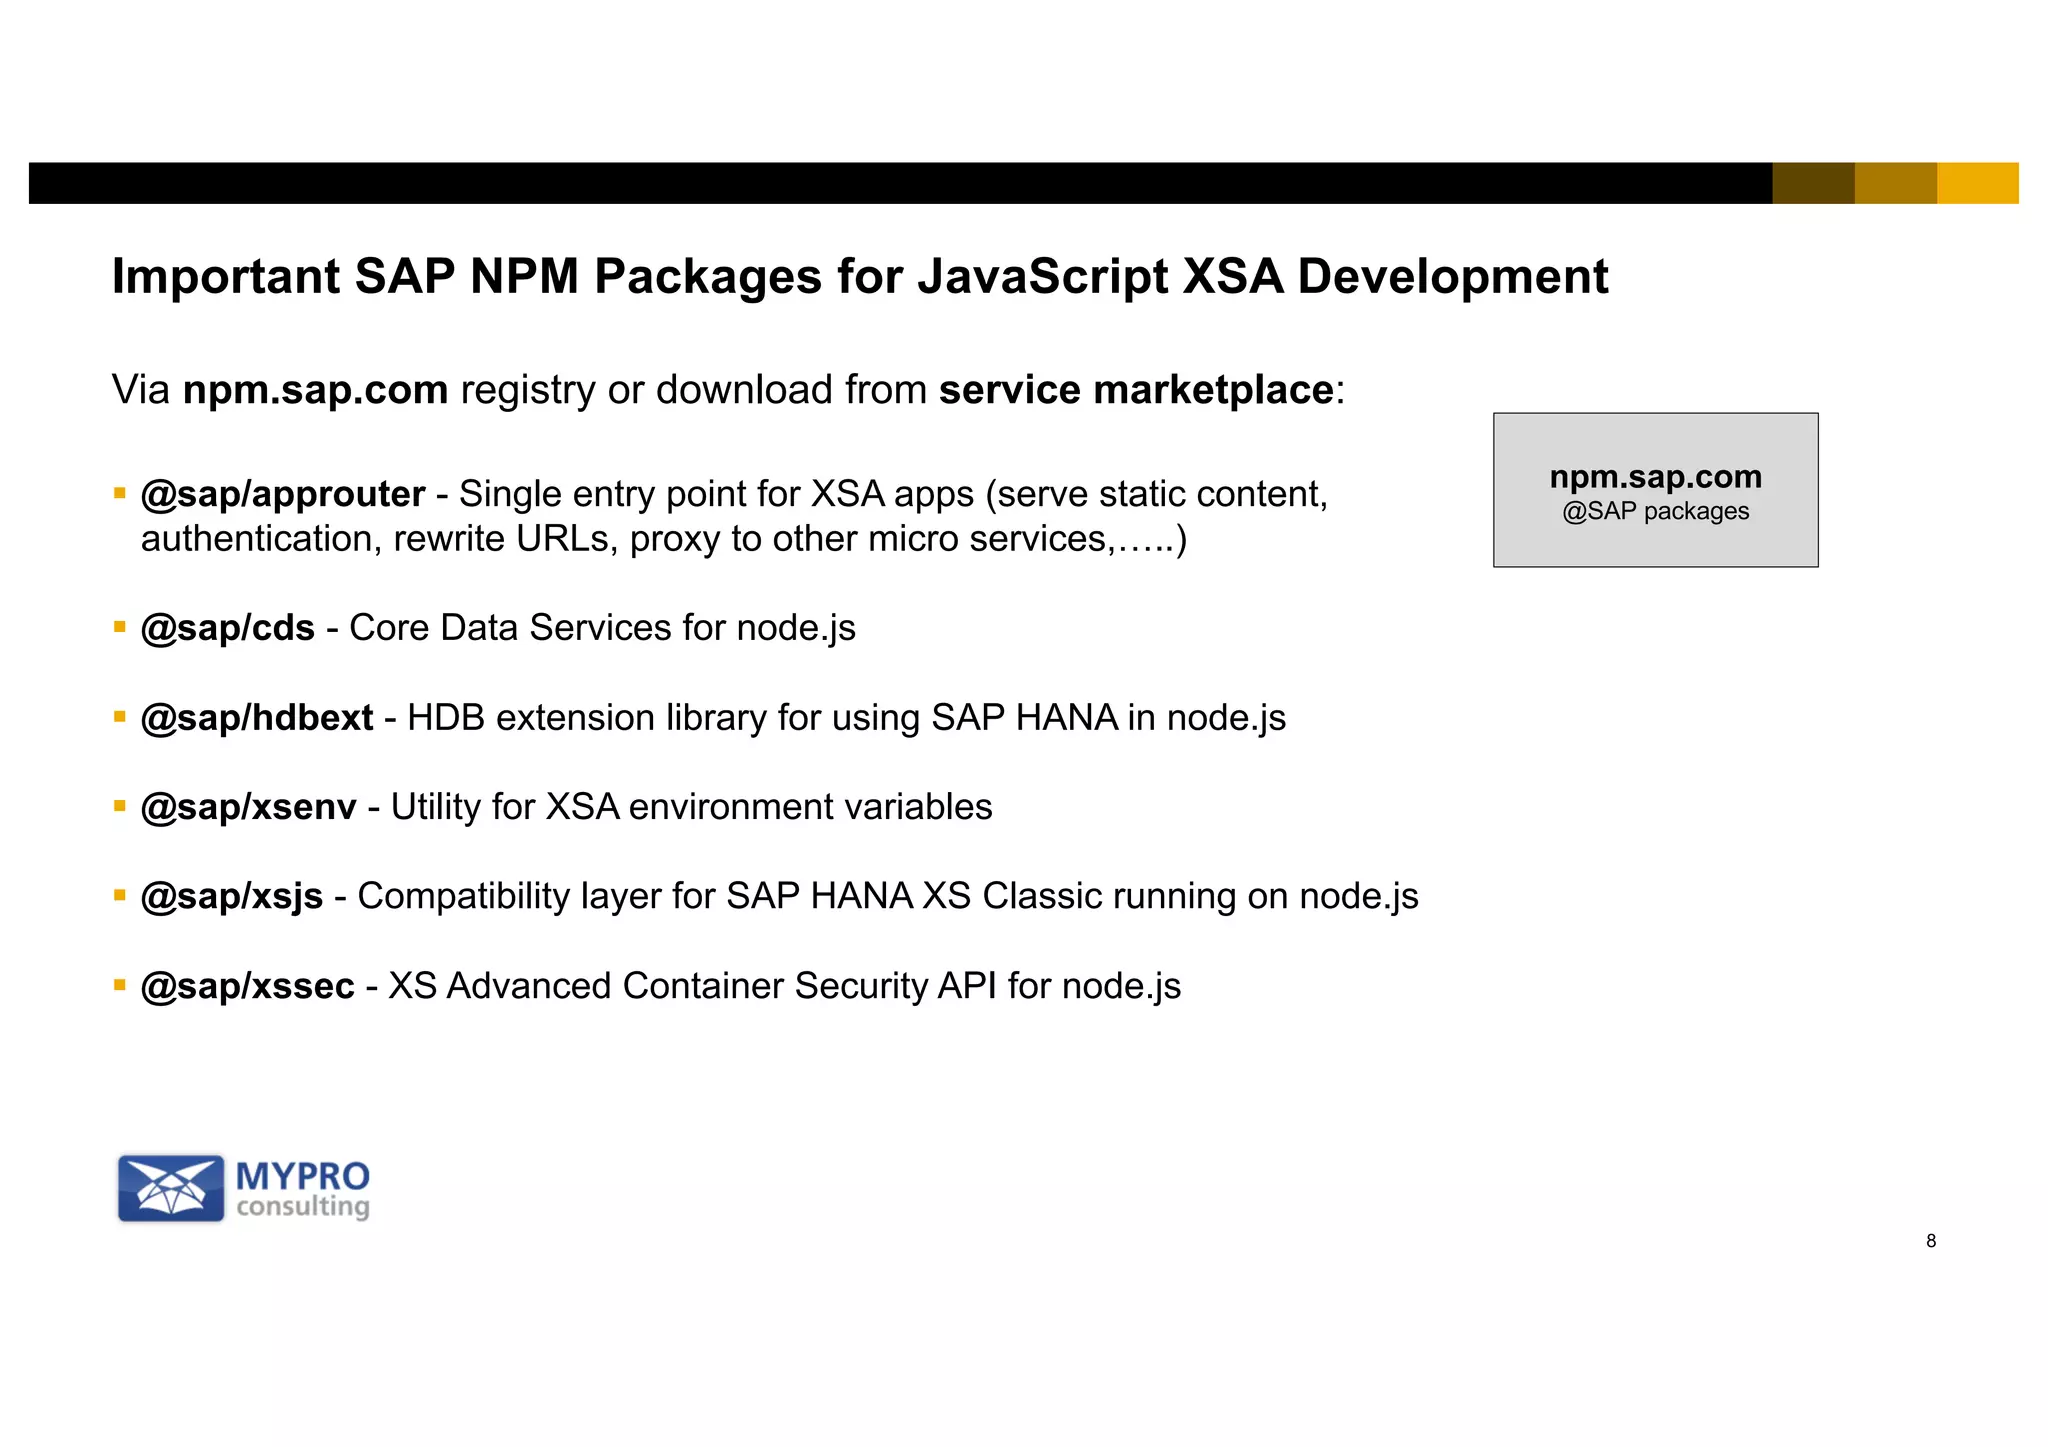Select the '@sap/xsjs' package name
The width and height of the screenshot is (2048, 1447).
click(232, 897)
